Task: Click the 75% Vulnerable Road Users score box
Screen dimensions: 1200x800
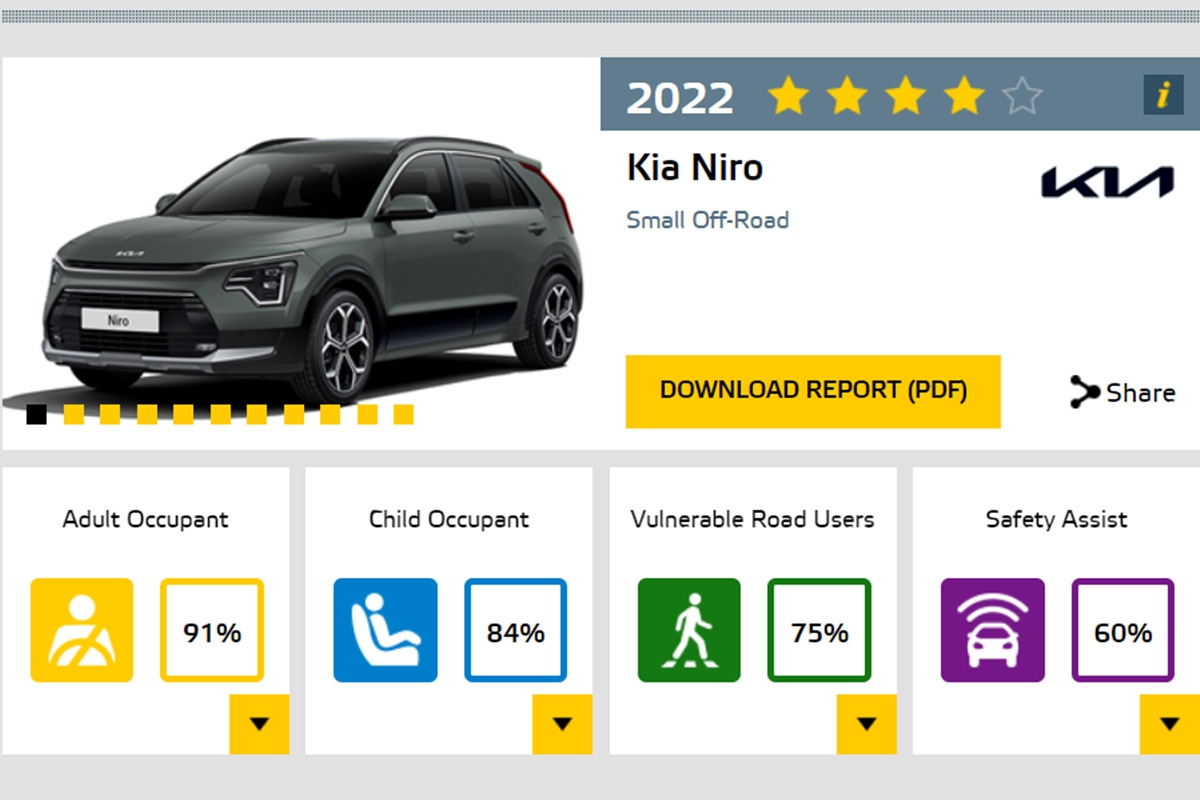Action: click(x=819, y=630)
